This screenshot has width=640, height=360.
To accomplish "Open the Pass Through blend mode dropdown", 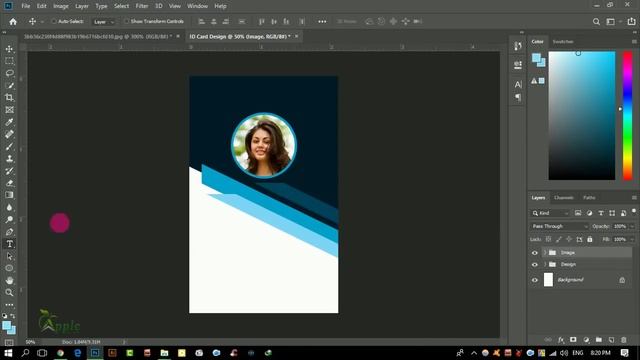I will 559,226.
